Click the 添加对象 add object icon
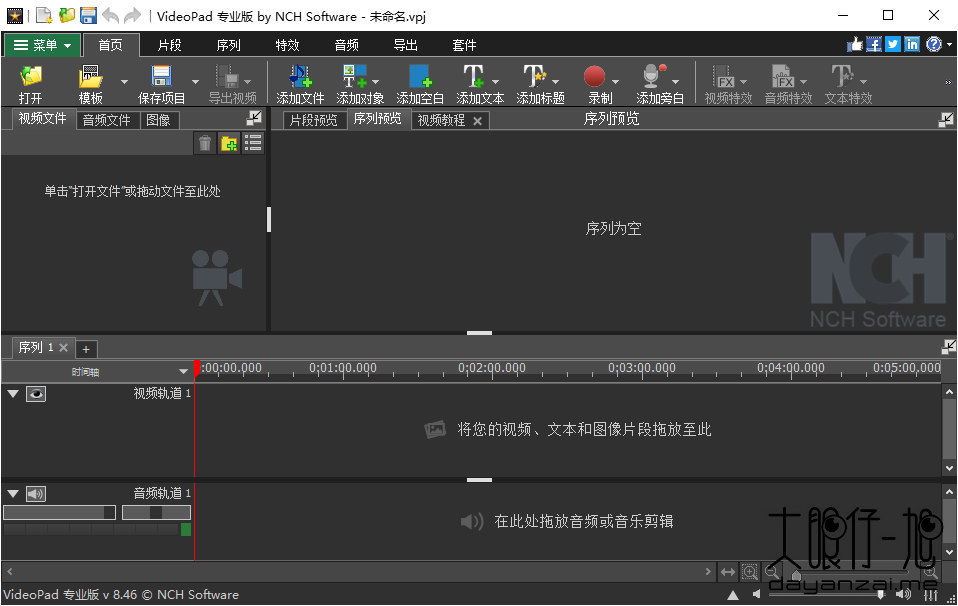Screen dimensions: 958x606 pyautogui.click(x=354, y=76)
